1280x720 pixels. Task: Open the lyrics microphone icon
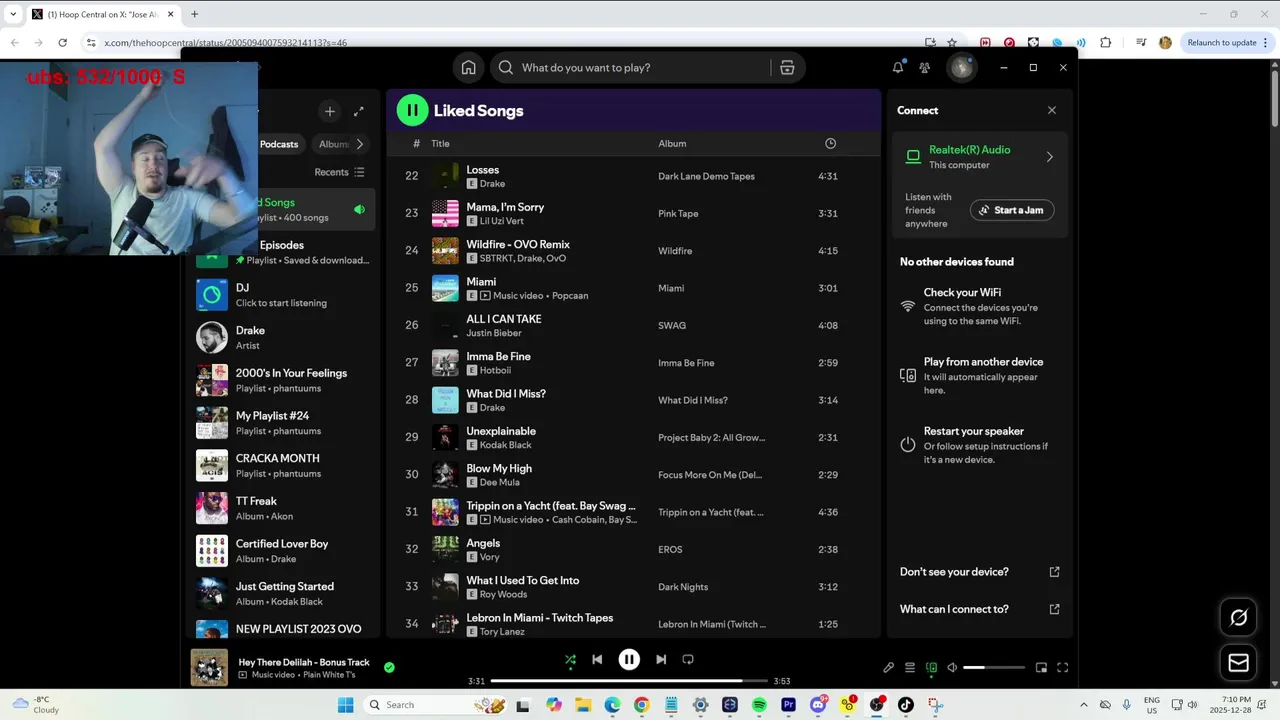pyautogui.click(x=888, y=667)
